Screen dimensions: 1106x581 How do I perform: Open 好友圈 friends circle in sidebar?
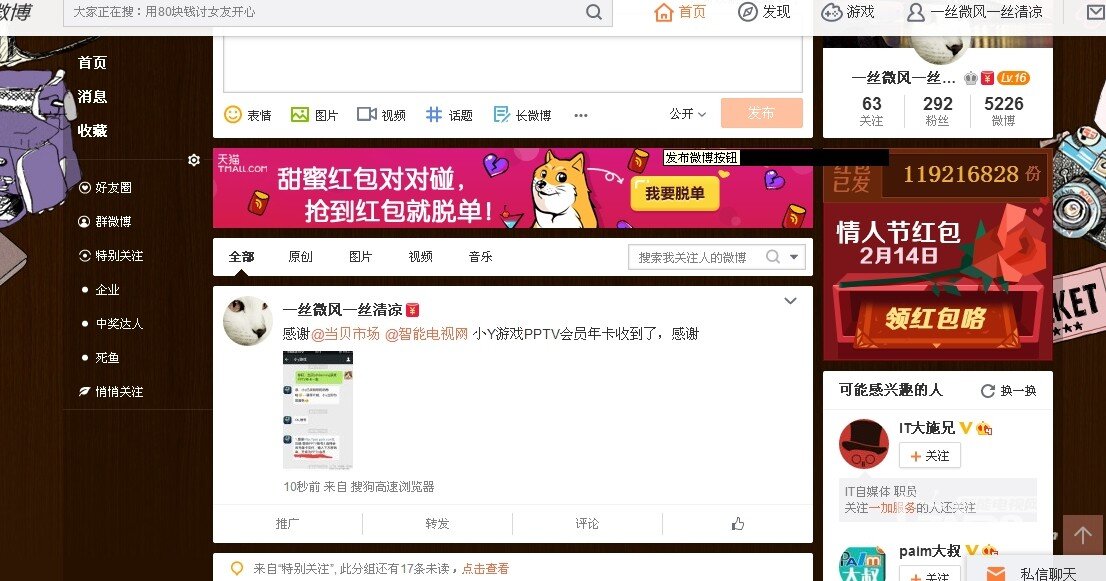(105, 188)
